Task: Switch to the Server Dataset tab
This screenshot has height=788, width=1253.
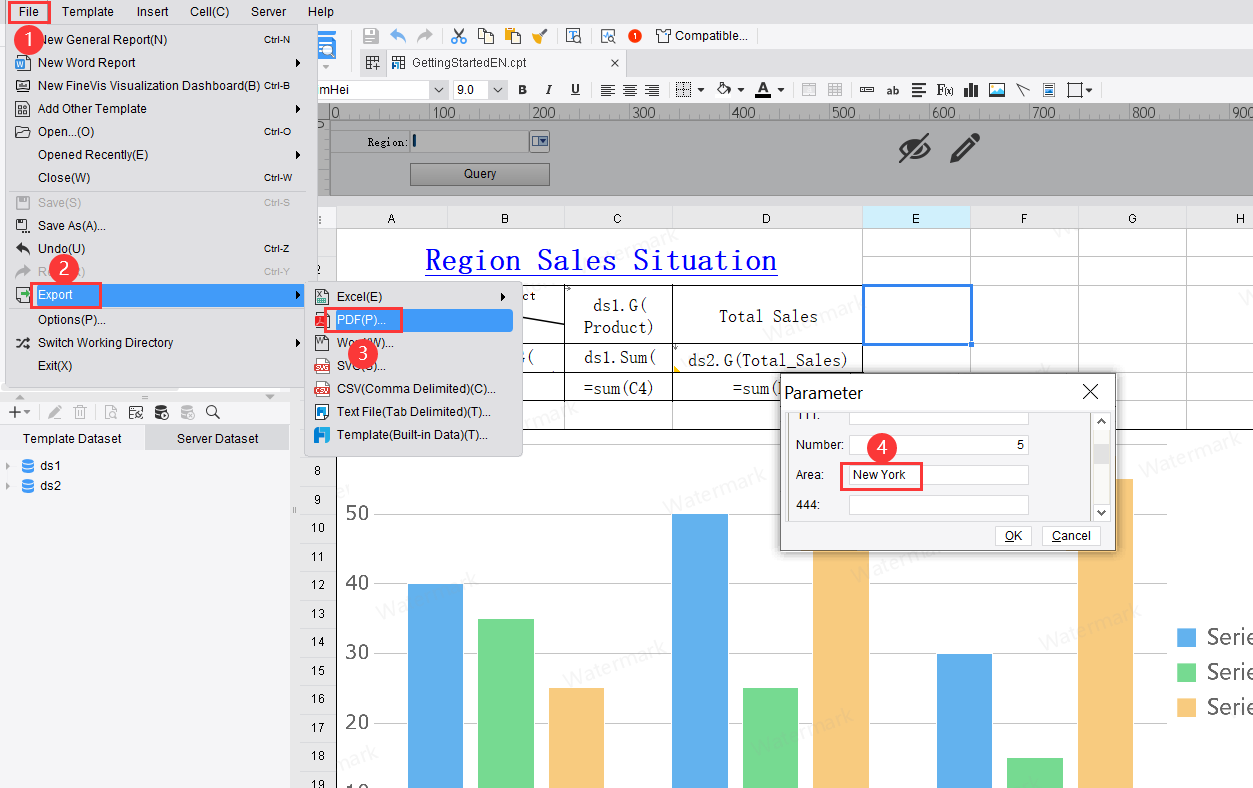Action: [216, 438]
